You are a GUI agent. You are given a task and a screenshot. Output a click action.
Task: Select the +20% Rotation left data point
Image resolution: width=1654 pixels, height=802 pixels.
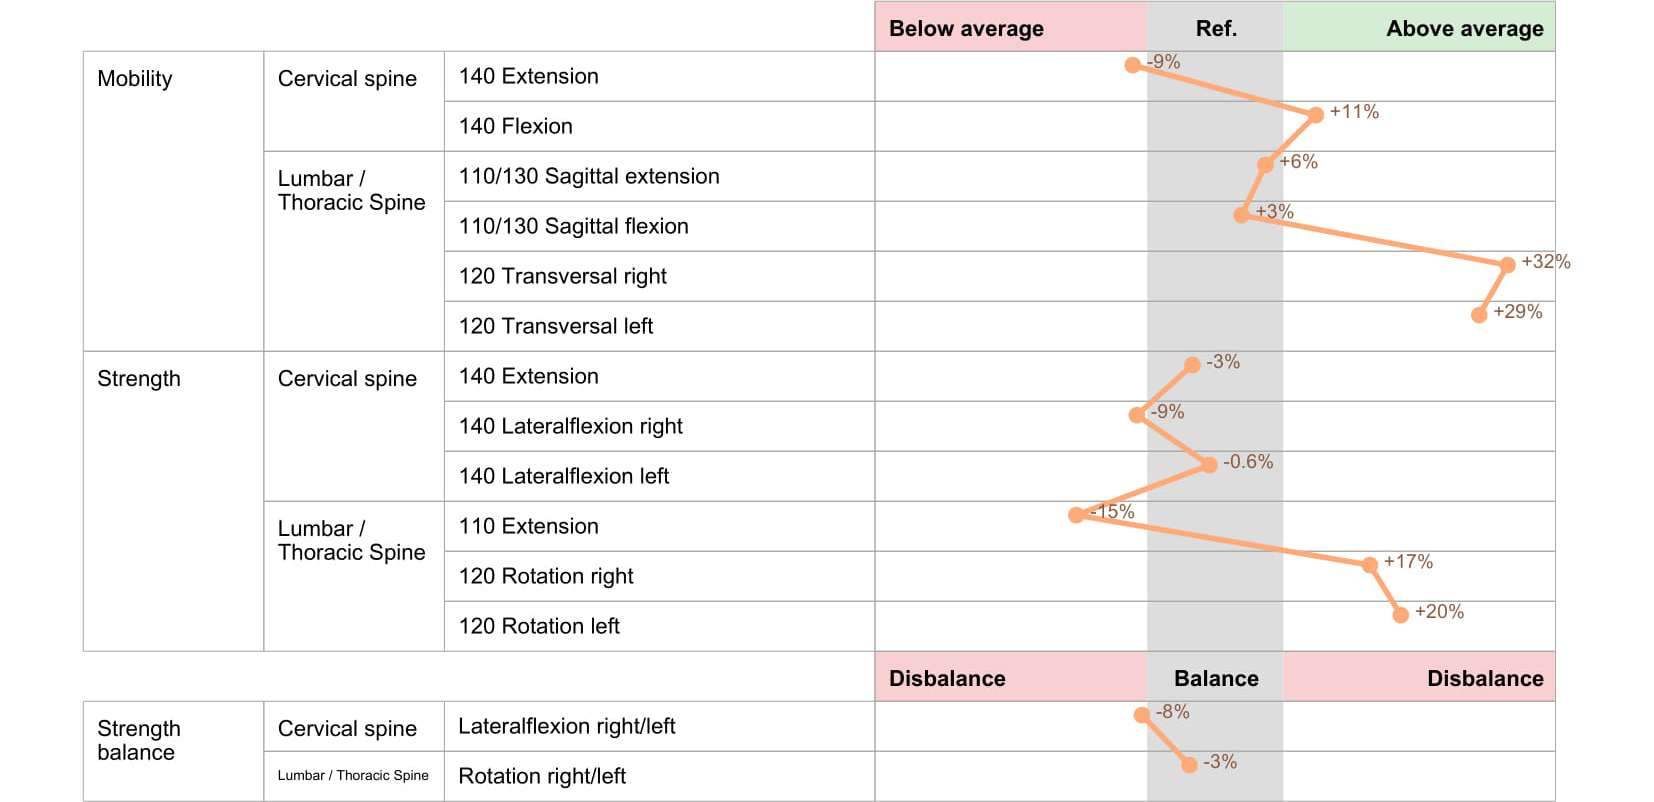click(x=1400, y=615)
